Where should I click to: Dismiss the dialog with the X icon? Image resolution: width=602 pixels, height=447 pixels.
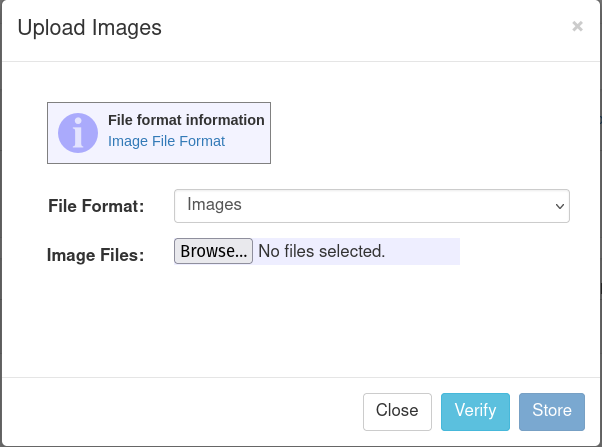[x=577, y=26]
